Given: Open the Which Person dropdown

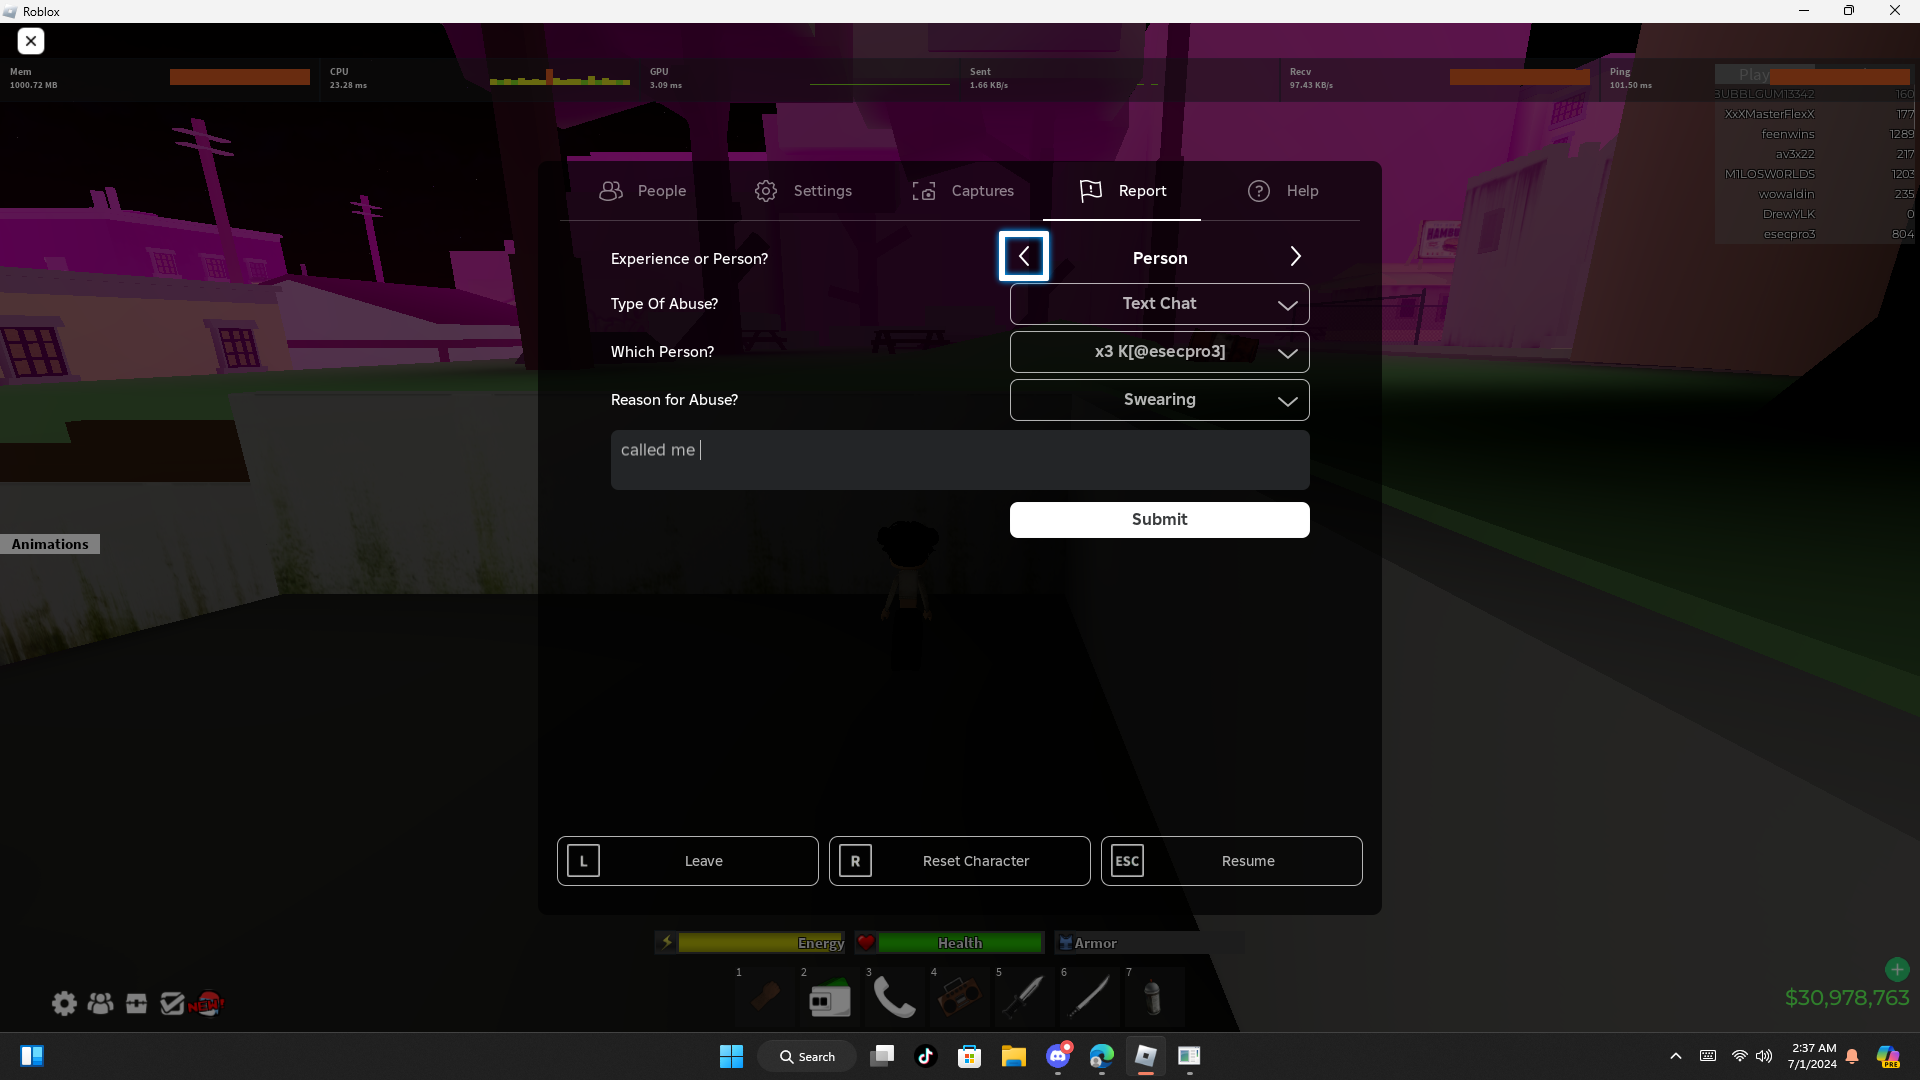Looking at the screenshot, I should [1160, 352].
